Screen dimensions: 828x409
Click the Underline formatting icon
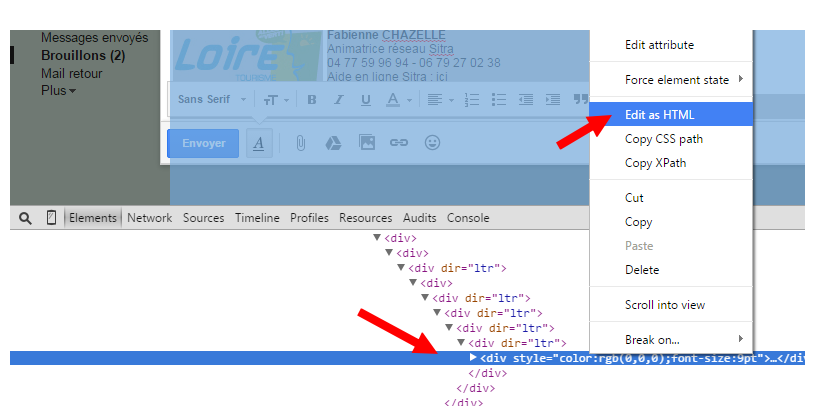(365, 100)
